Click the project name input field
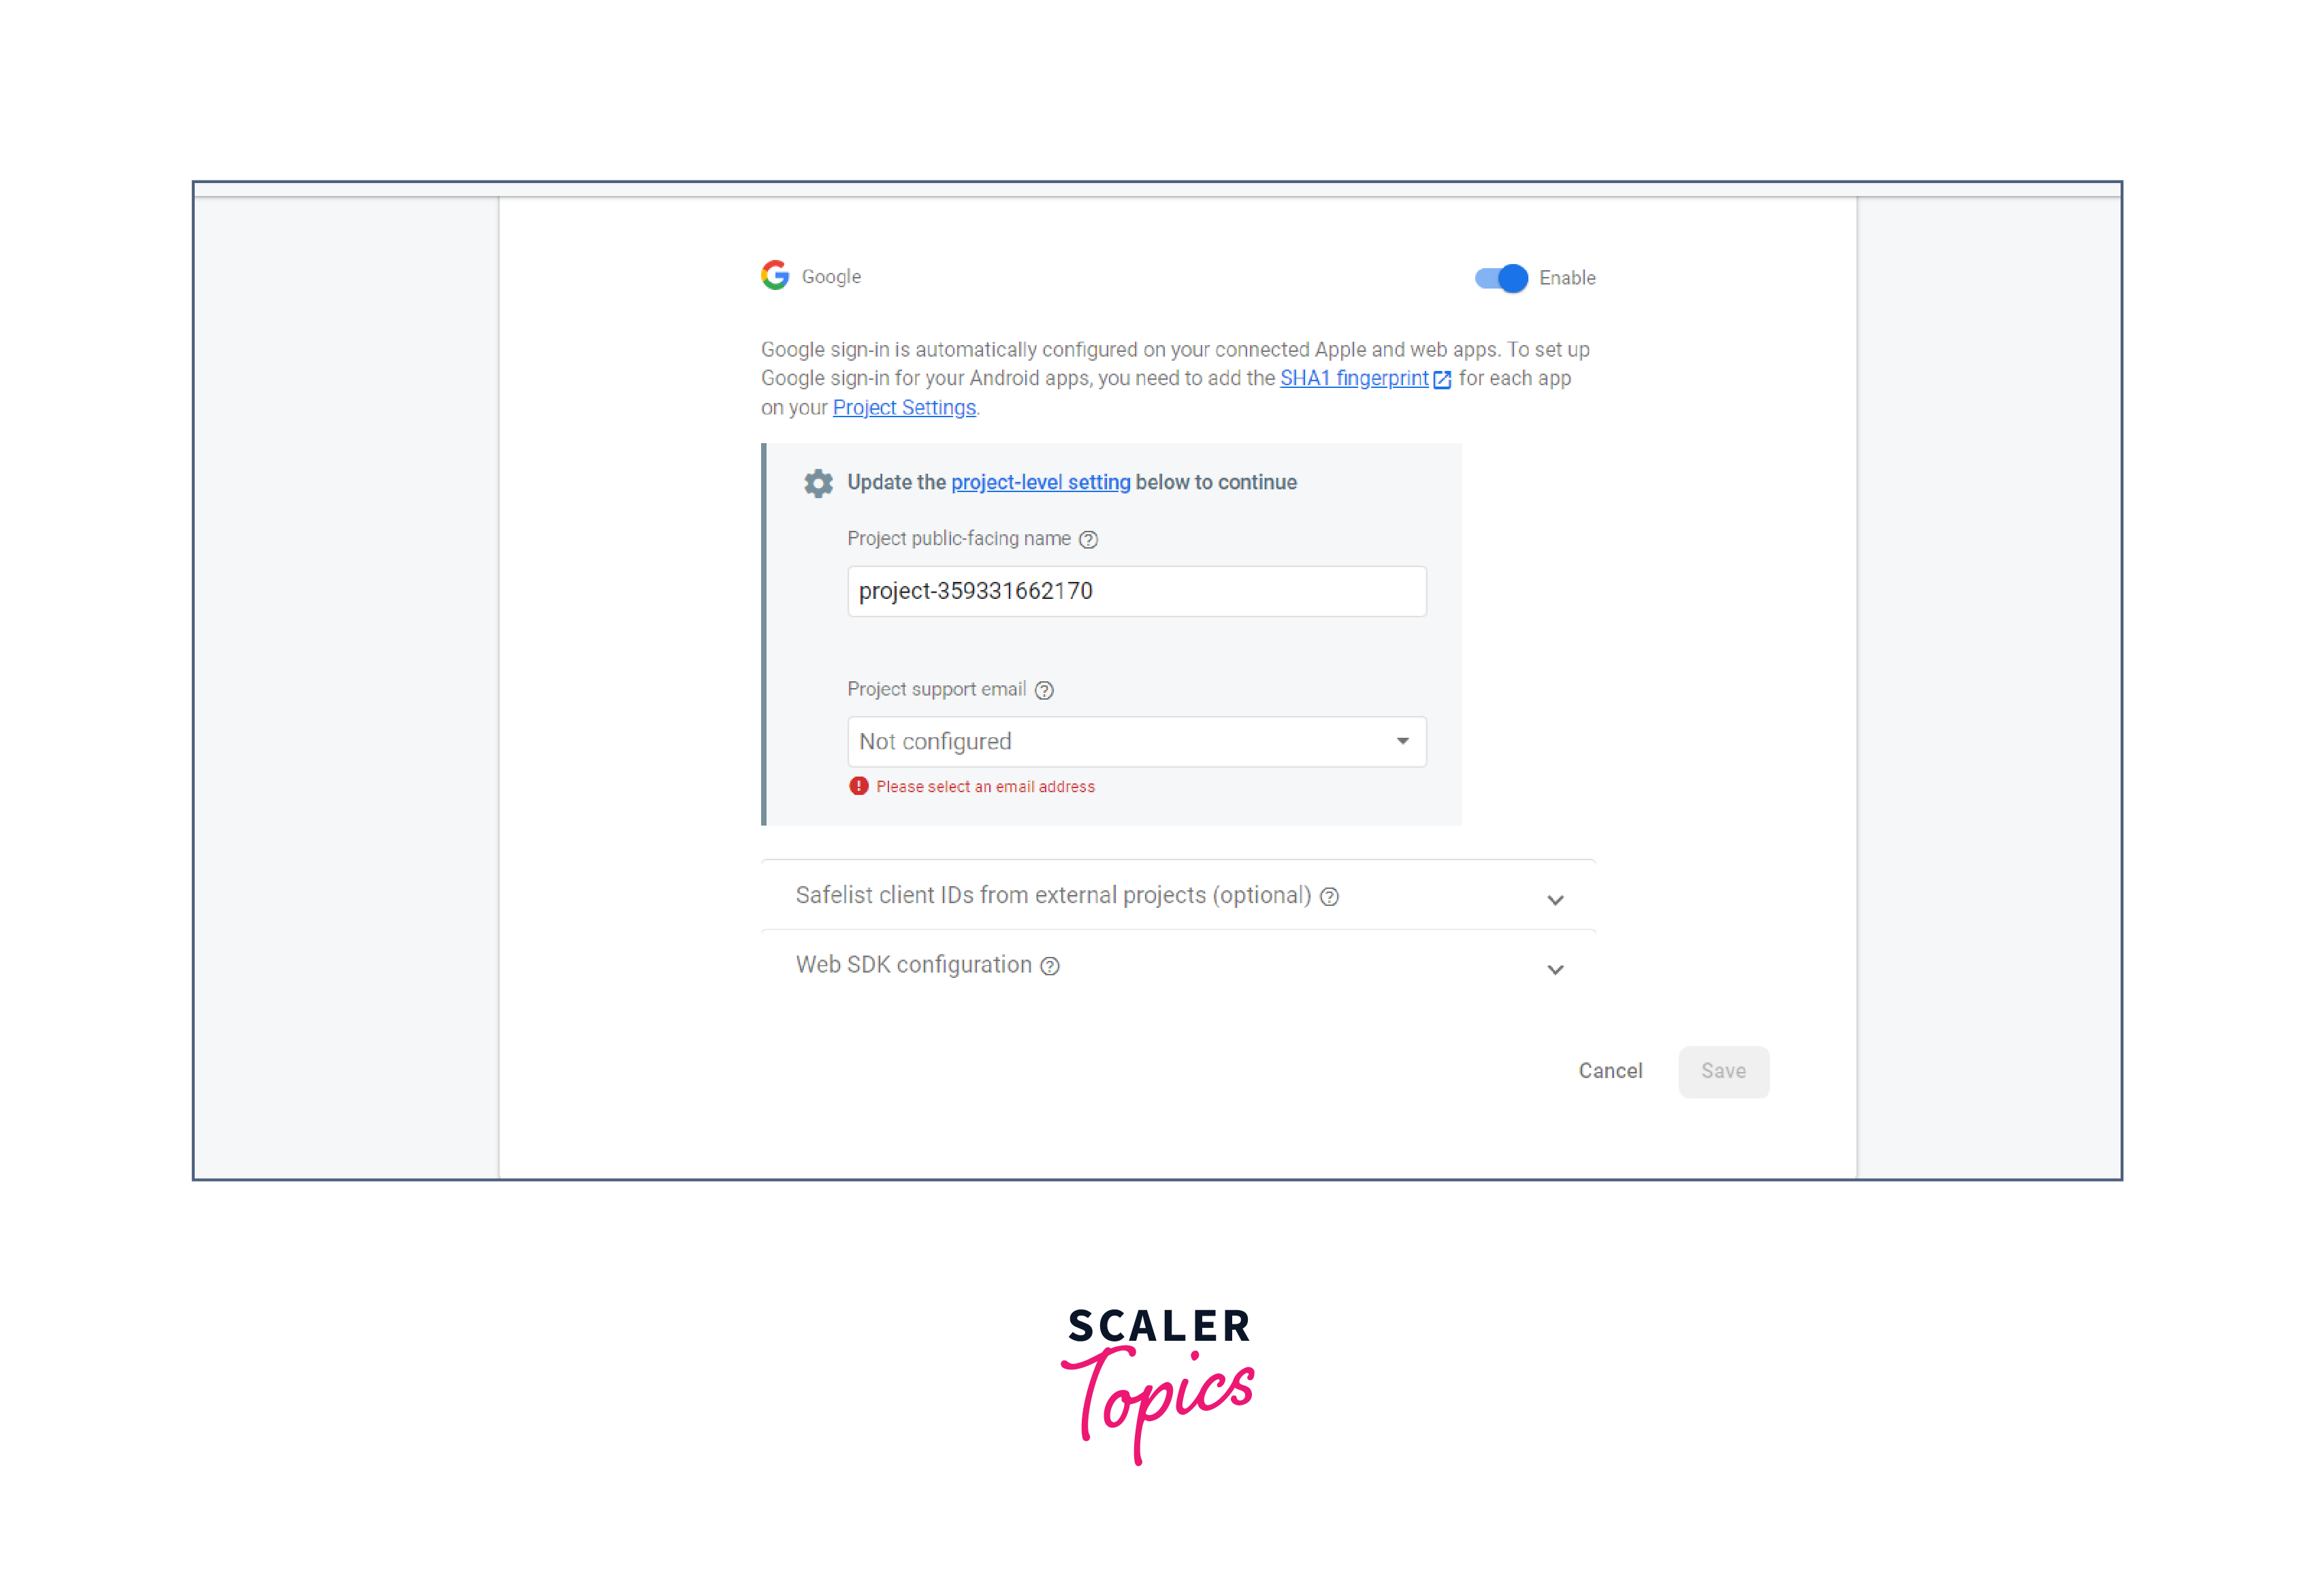2316x1596 pixels. tap(1131, 589)
